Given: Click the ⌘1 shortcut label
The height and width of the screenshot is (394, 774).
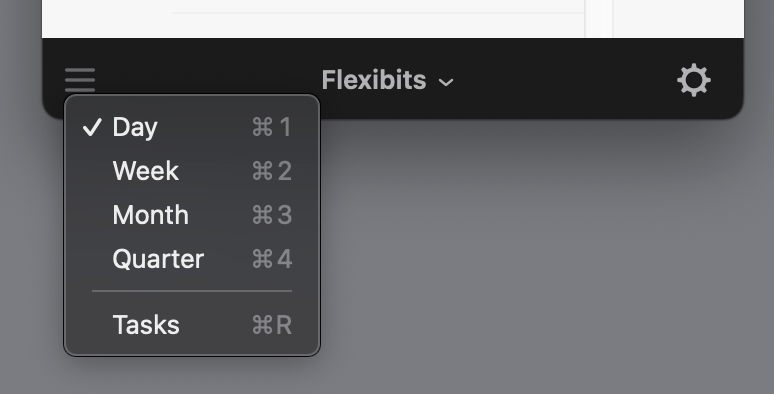Looking at the screenshot, I should 272,127.
